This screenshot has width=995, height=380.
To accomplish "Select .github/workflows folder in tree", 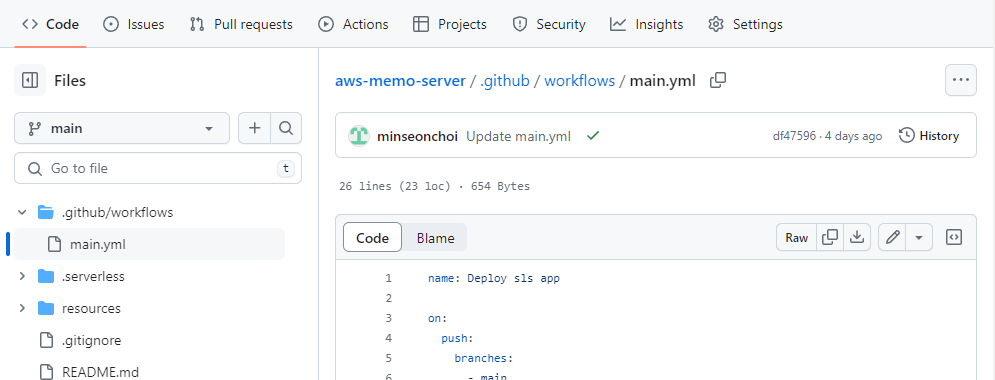I will point(117,212).
